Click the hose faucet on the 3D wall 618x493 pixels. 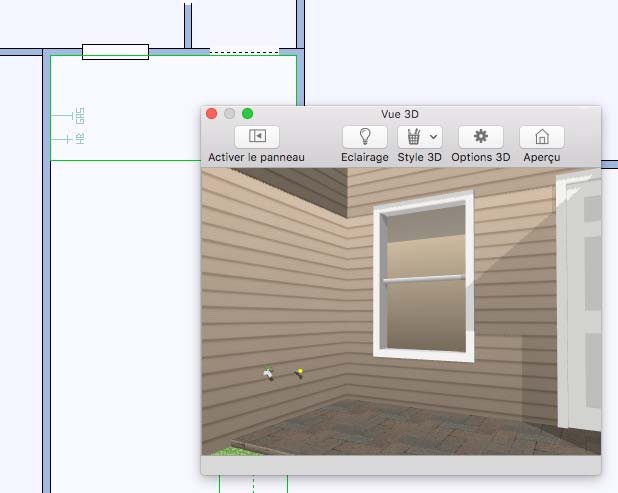pyautogui.click(x=268, y=374)
